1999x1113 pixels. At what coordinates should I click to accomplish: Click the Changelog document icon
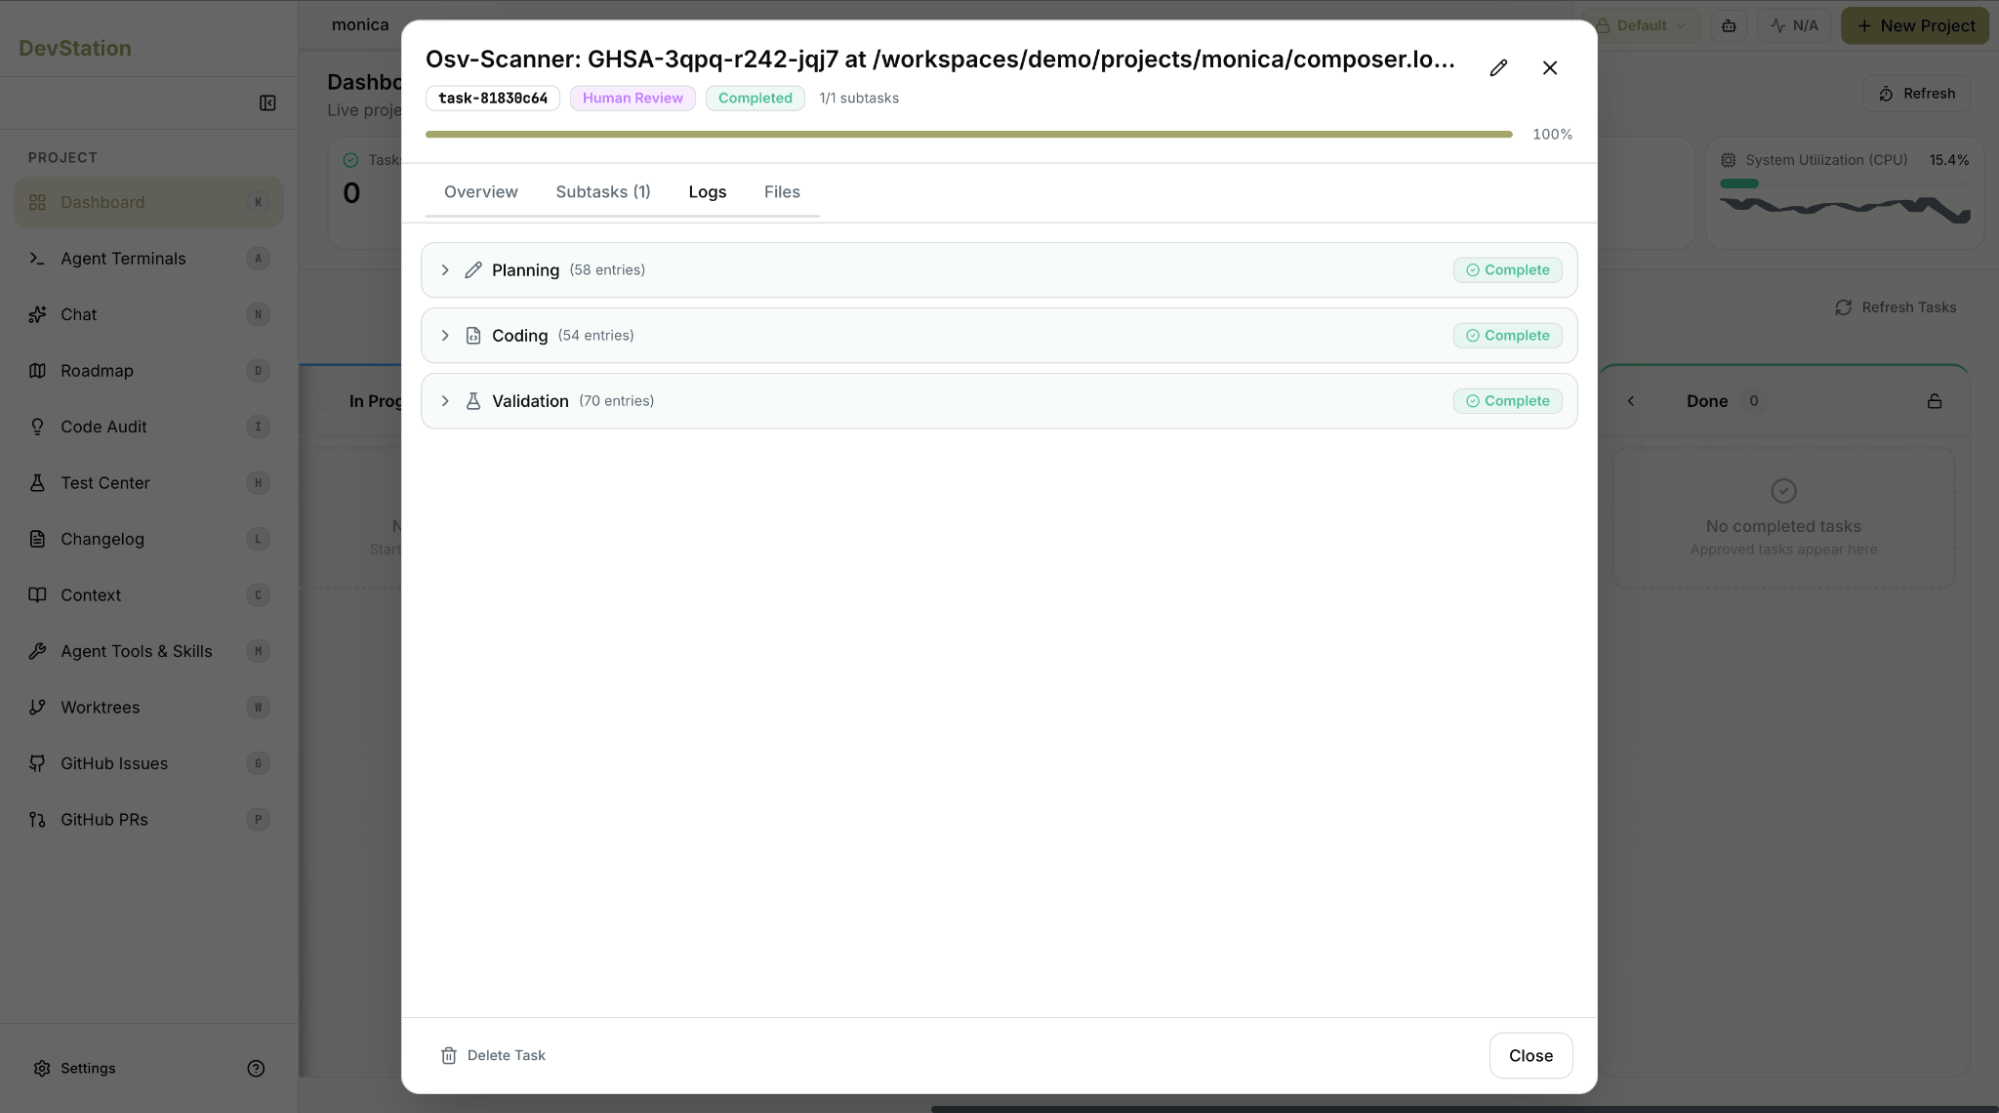tap(37, 539)
